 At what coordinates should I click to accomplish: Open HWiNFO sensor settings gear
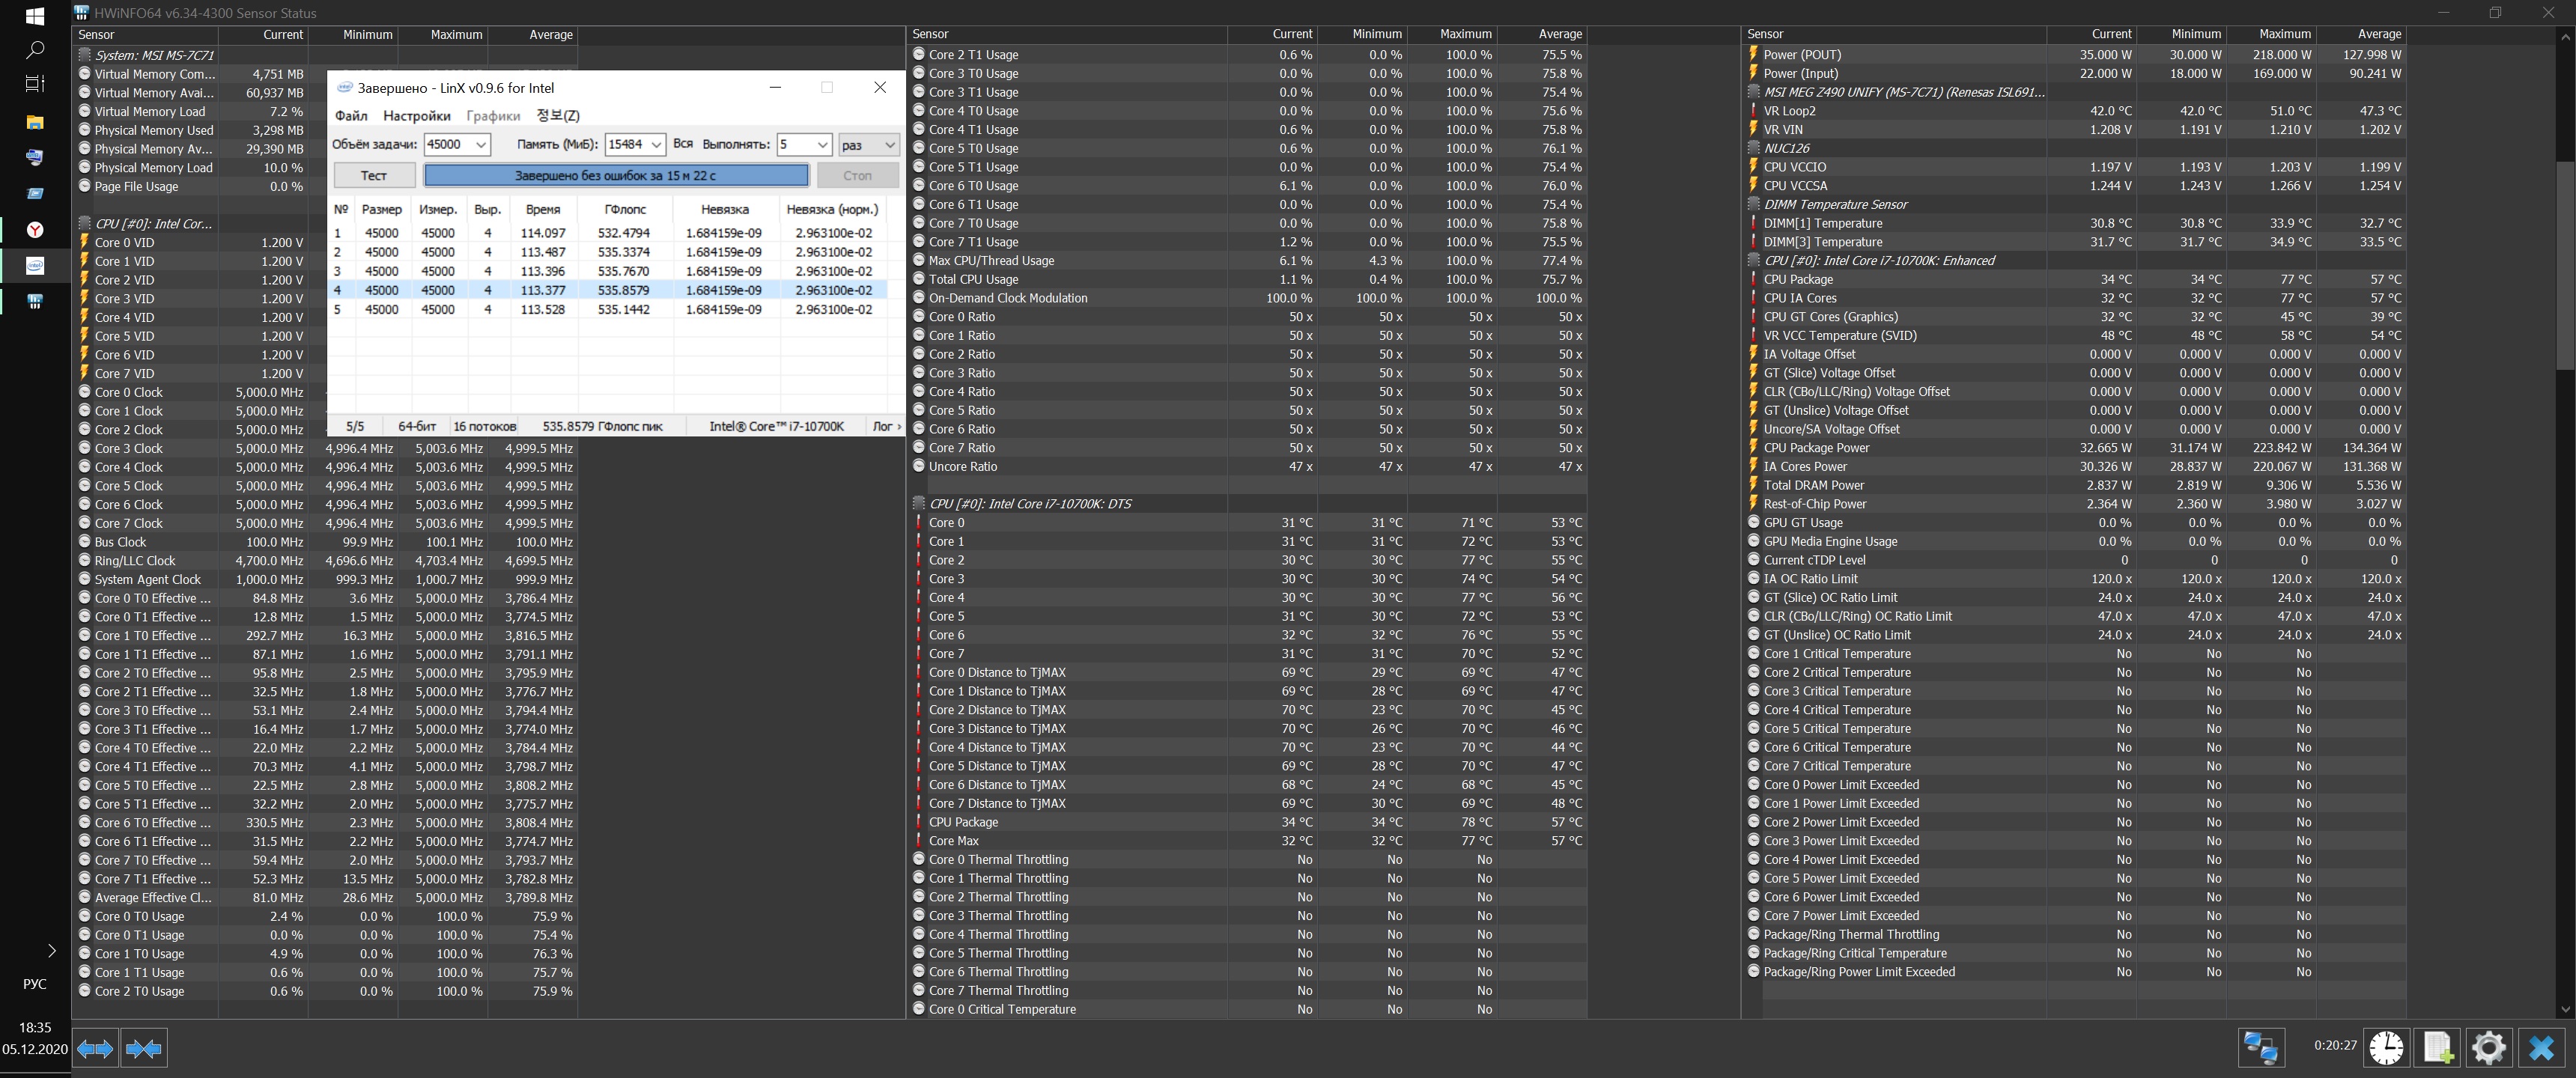(x=2488, y=1047)
